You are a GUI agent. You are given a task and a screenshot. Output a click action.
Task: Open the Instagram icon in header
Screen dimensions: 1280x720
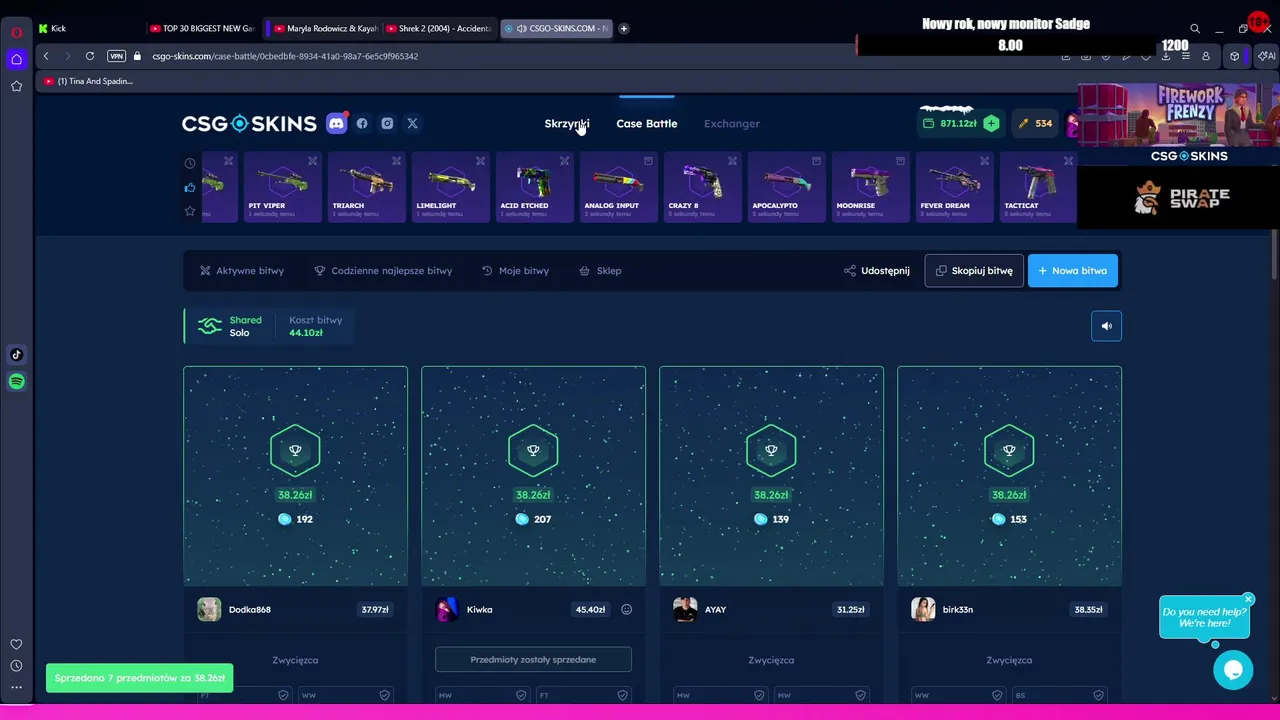tap(387, 124)
